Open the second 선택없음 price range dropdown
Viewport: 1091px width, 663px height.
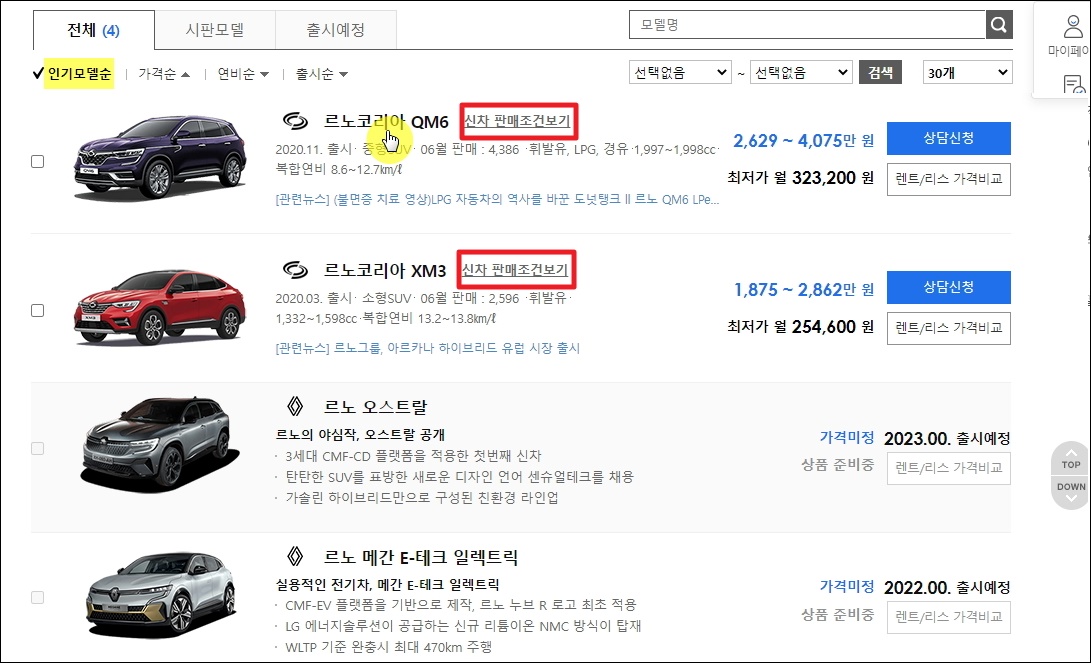[x=801, y=72]
